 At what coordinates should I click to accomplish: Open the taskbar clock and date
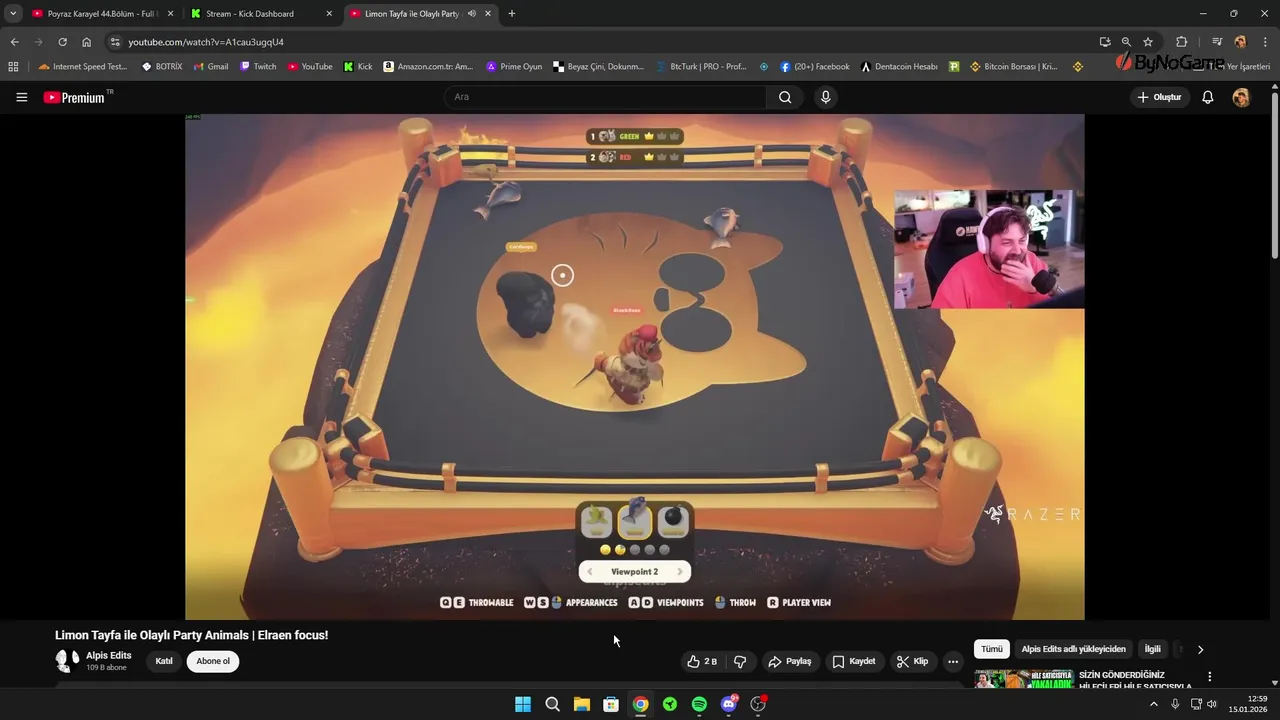(1248, 704)
